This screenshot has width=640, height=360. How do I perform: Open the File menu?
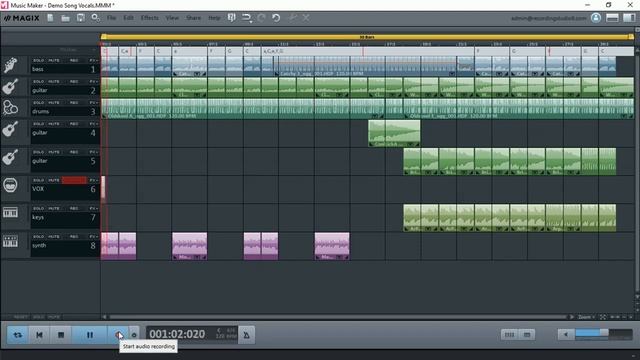coord(111,18)
